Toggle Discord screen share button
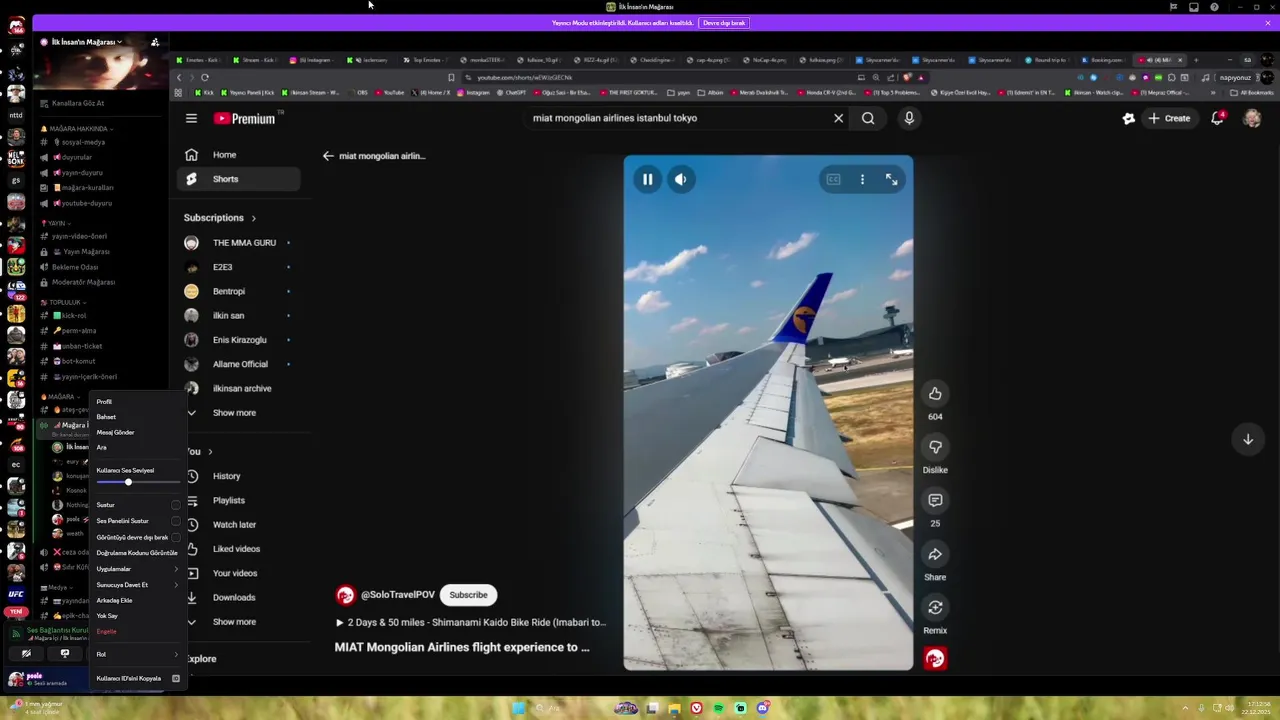 [65, 654]
